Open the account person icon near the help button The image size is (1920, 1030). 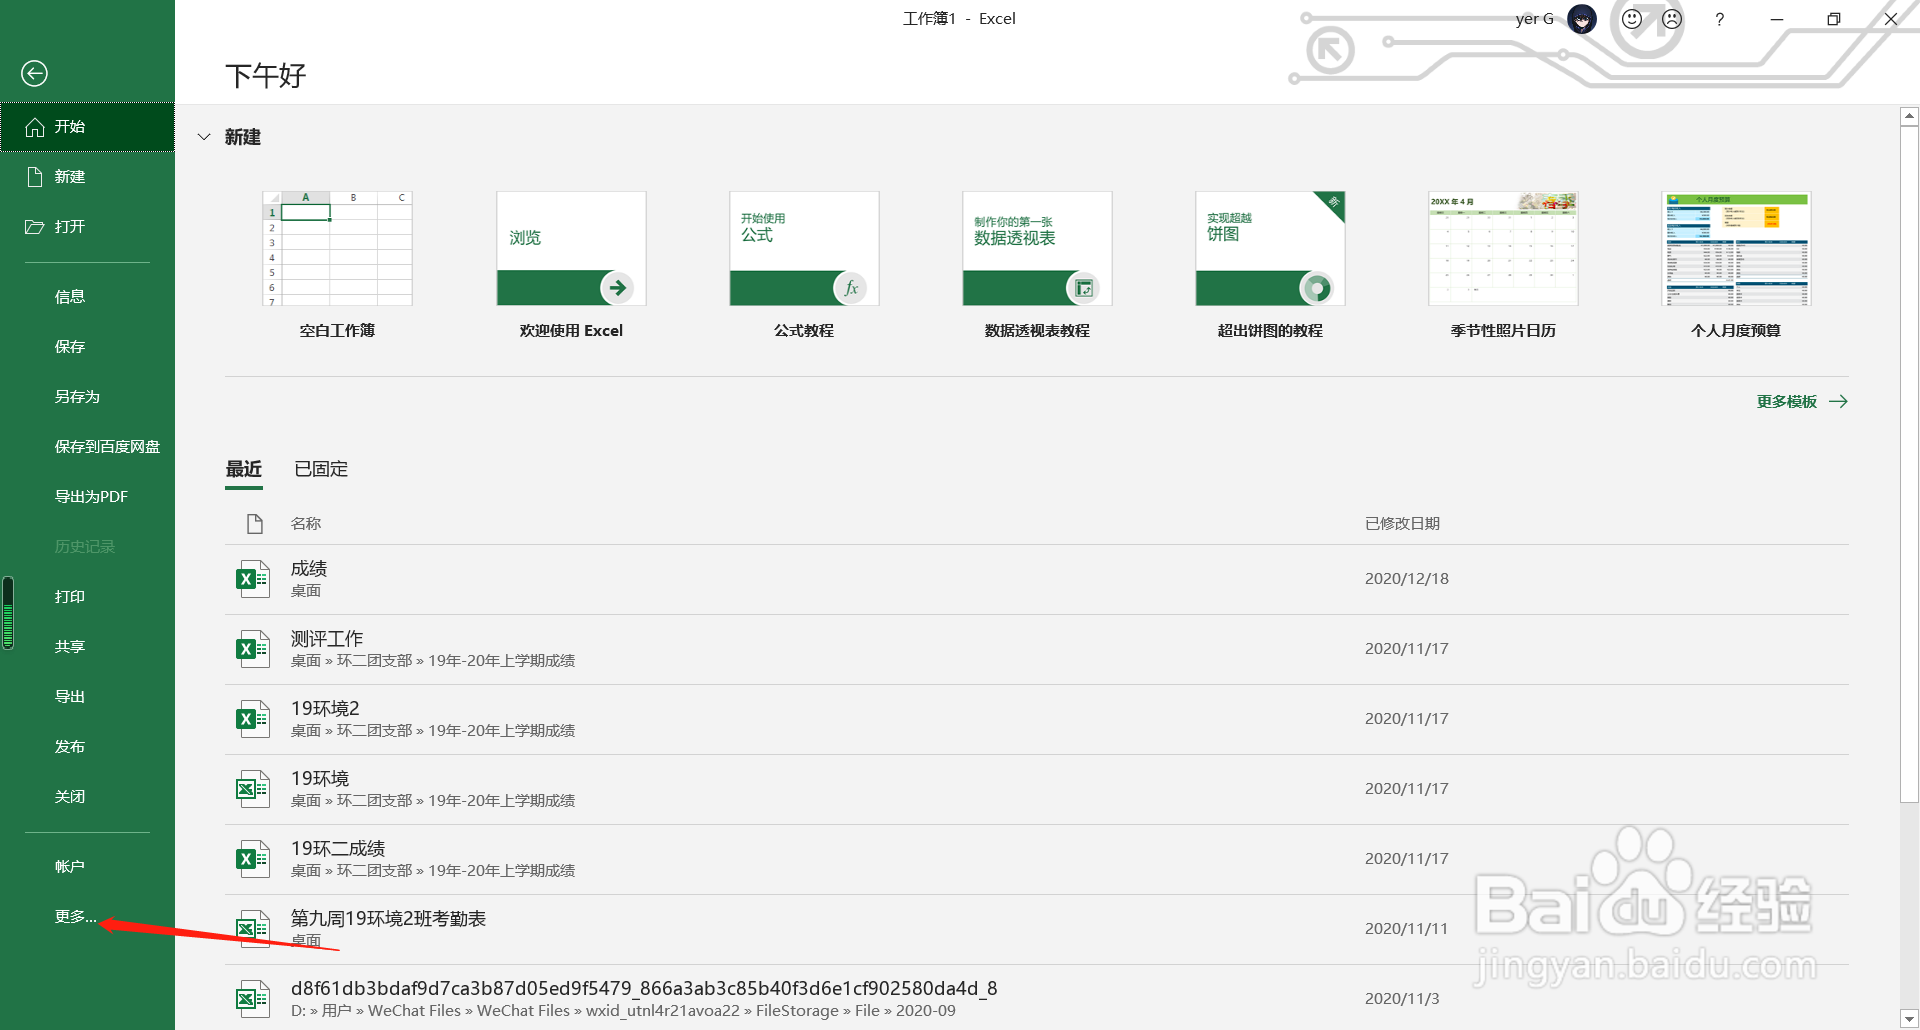point(1672,18)
